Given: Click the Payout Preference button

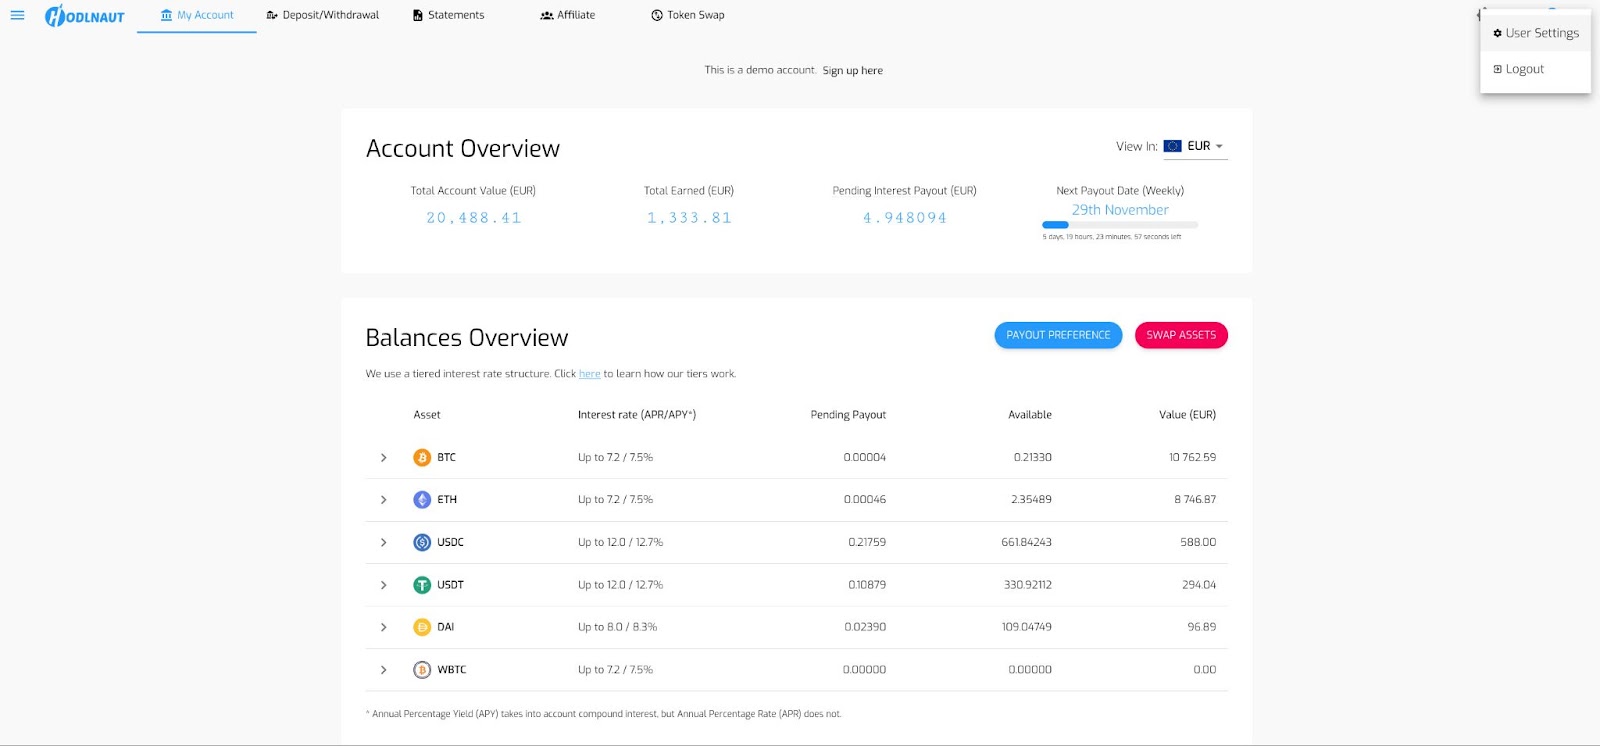Looking at the screenshot, I should coord(1058,335).
